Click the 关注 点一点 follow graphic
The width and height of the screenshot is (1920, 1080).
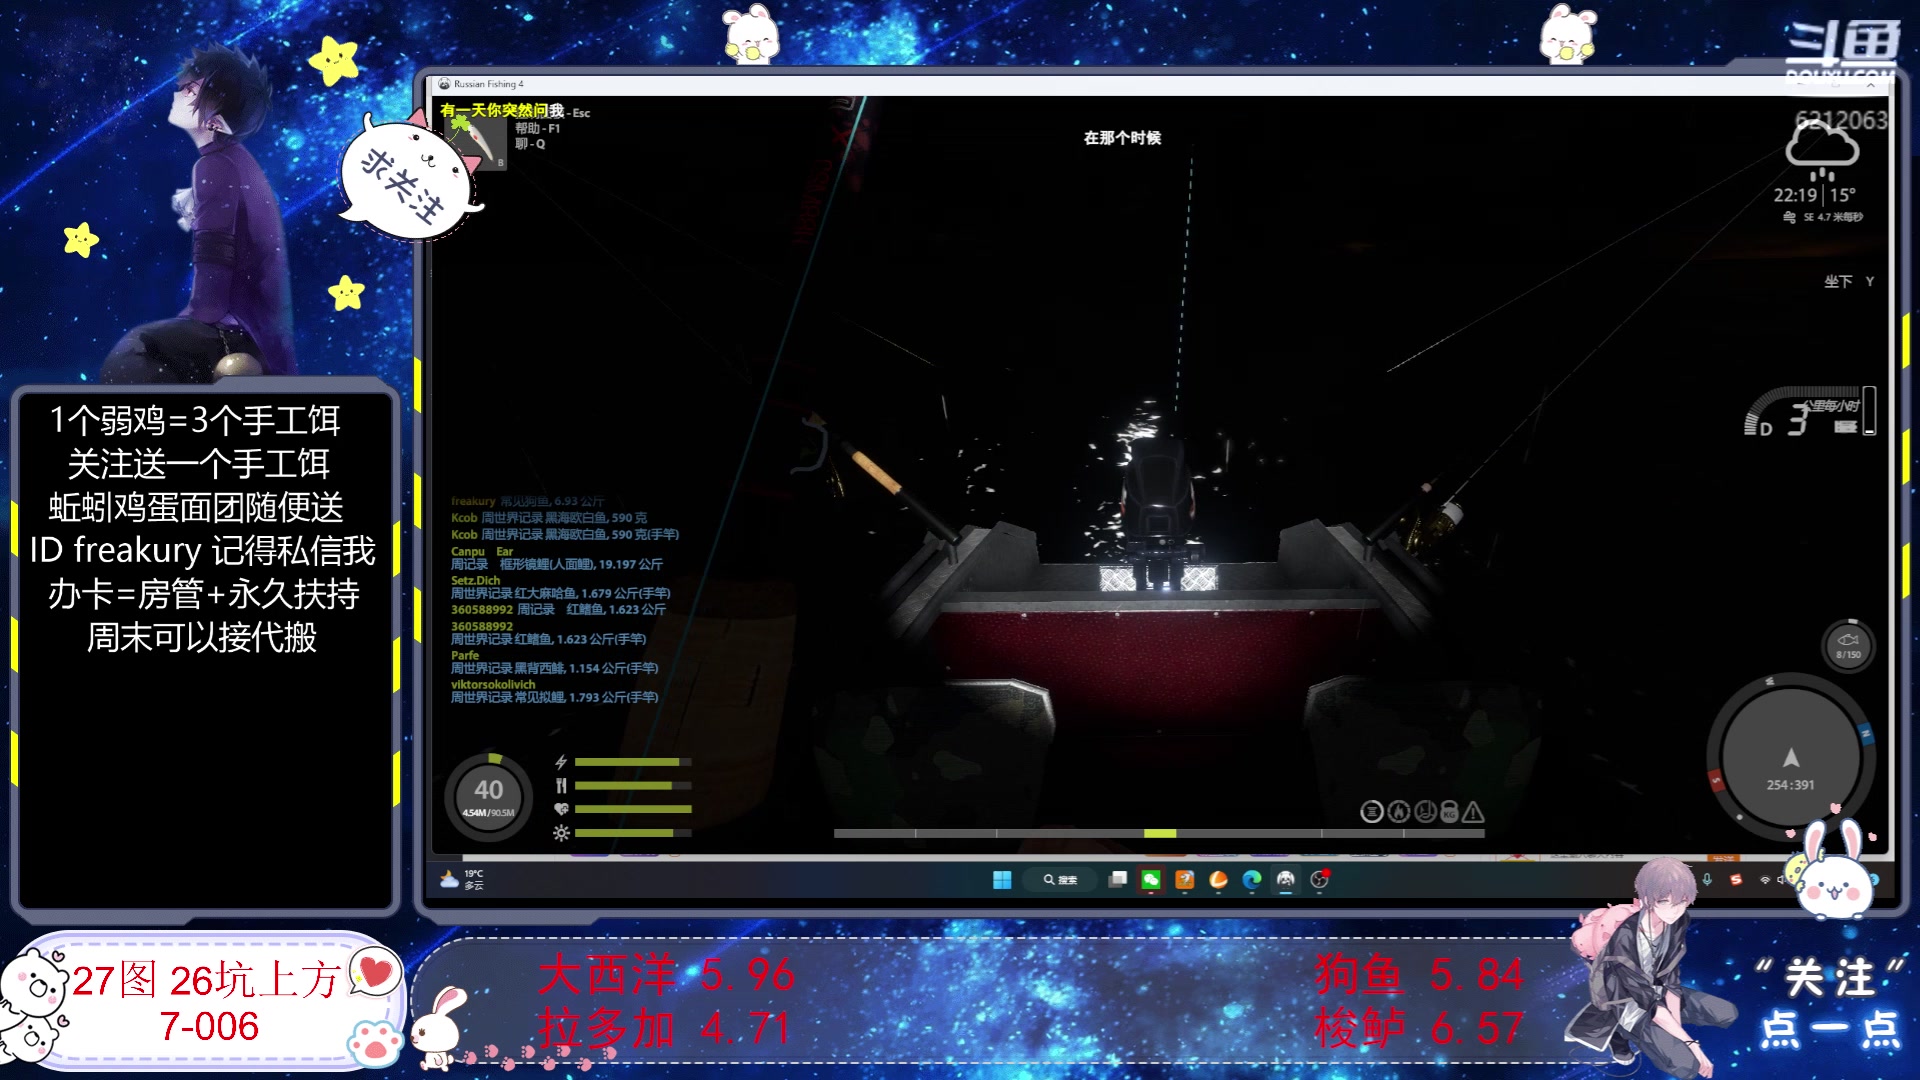tap(1830, 1003)
